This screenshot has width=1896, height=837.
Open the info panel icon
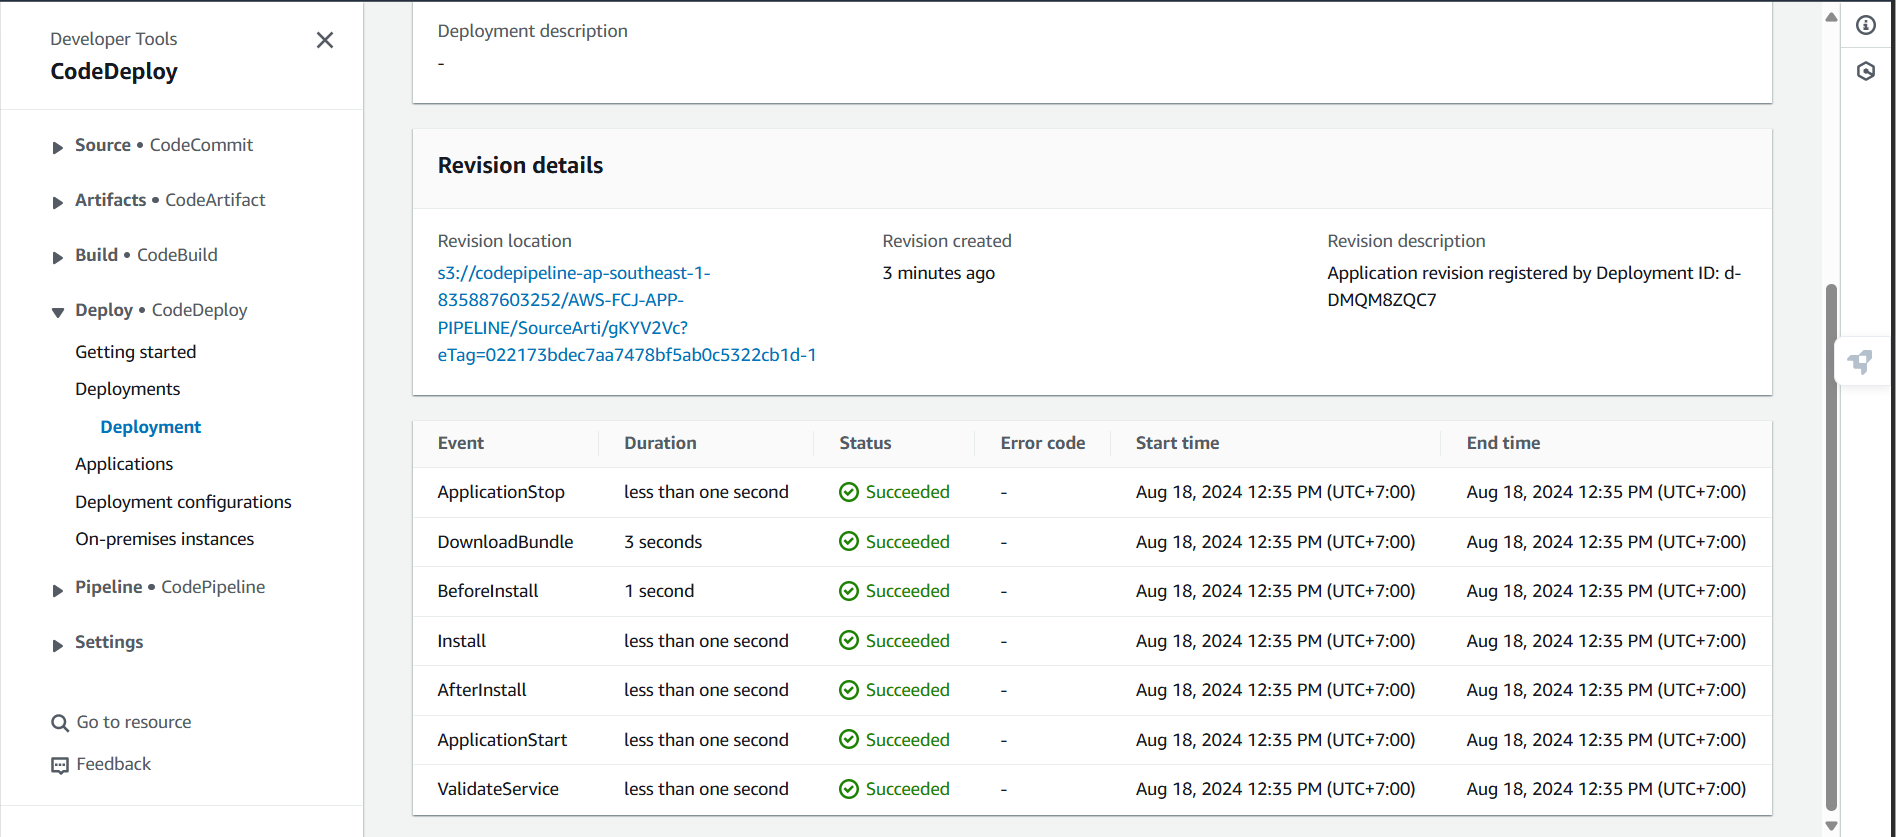click(1866, 25)
